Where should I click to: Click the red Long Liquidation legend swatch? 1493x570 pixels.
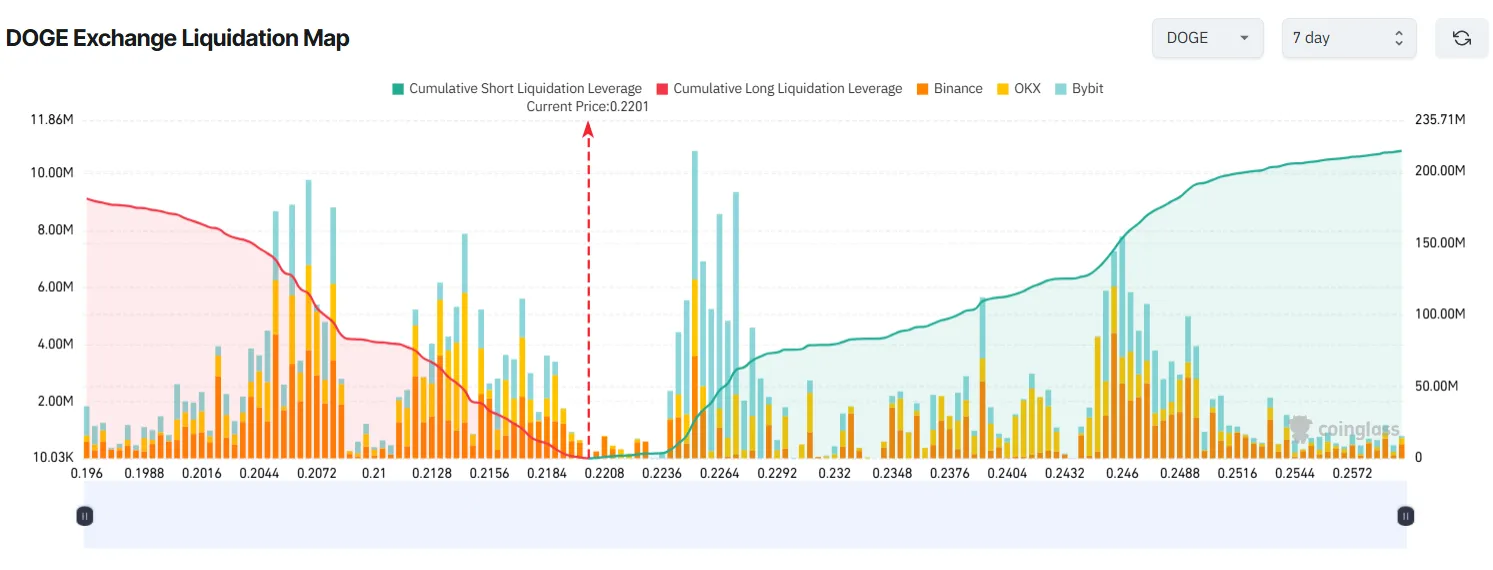coord(662,89)
